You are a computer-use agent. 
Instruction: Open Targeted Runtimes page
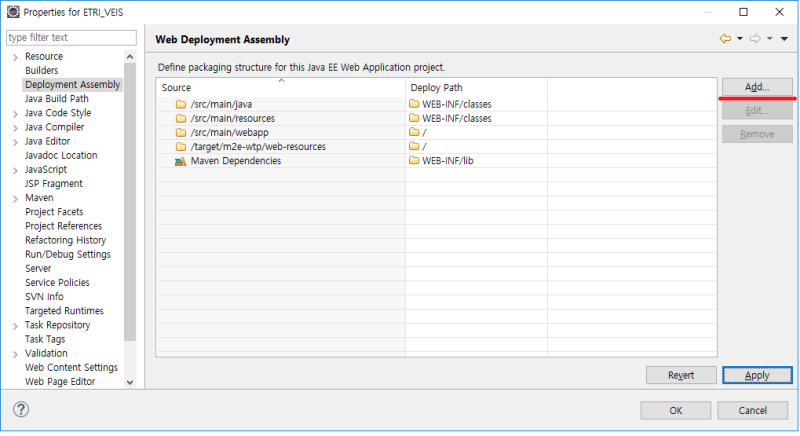[x=64, y=311]
